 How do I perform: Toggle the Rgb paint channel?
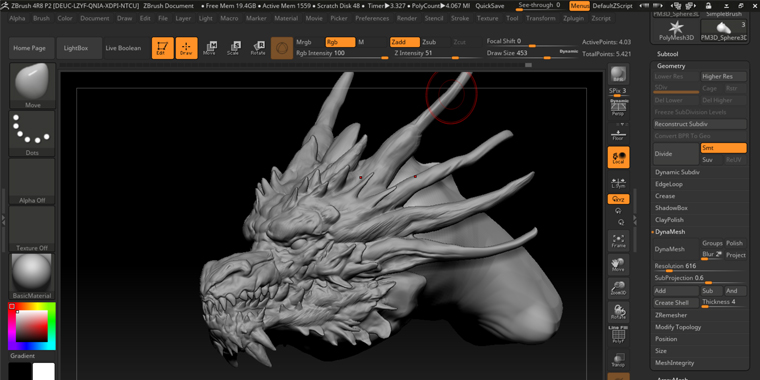click(340, 42)
